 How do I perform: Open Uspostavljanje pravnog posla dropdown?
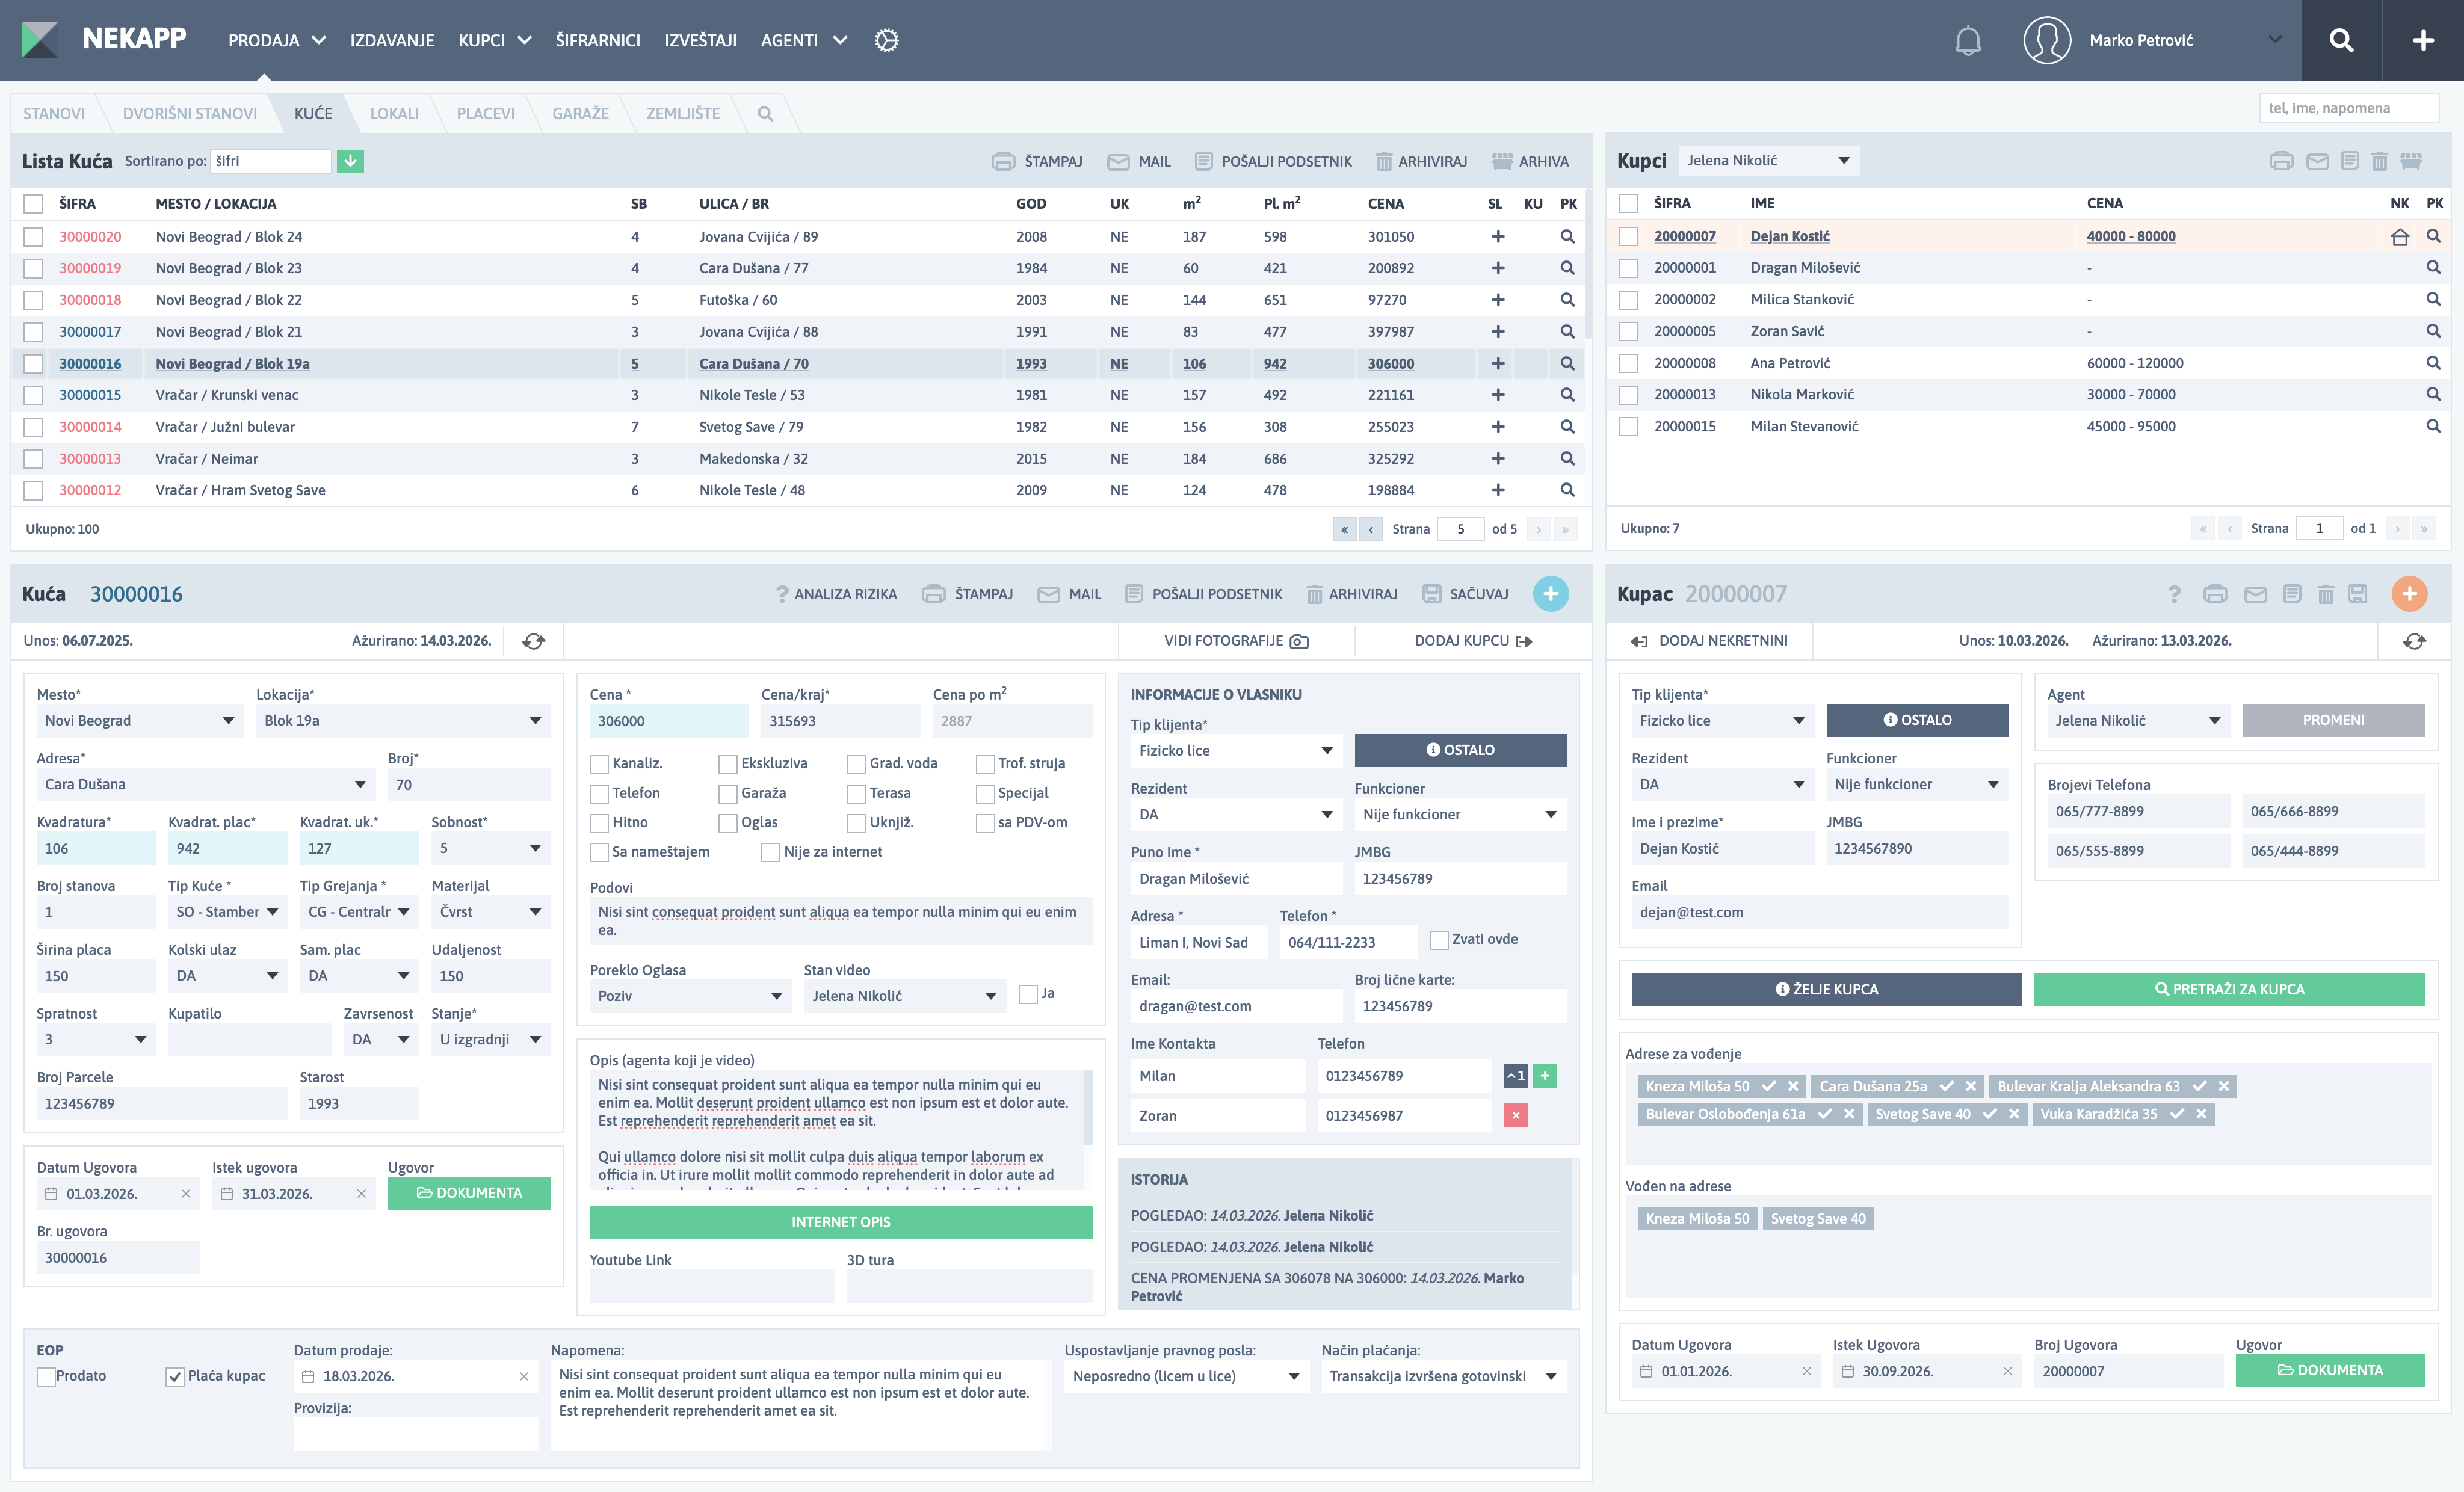[x=1186, y=1377]
